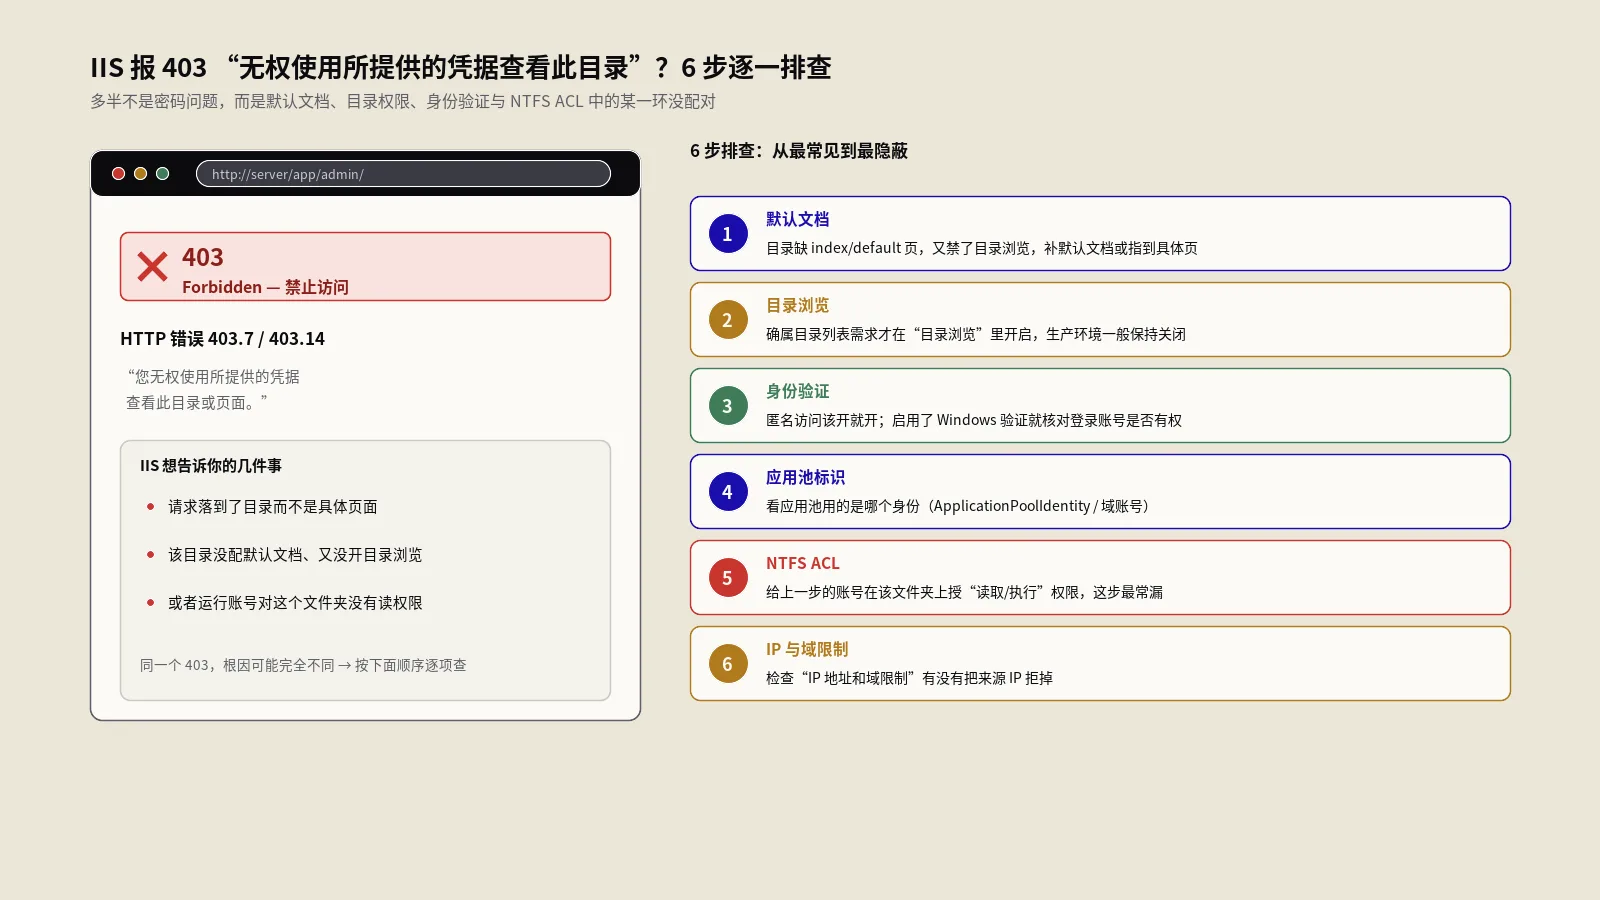This screenshot has width=1600, height=900.
Task: Click the IIS 想告诉你的几件事 heading
Action: tap(211, 466)
